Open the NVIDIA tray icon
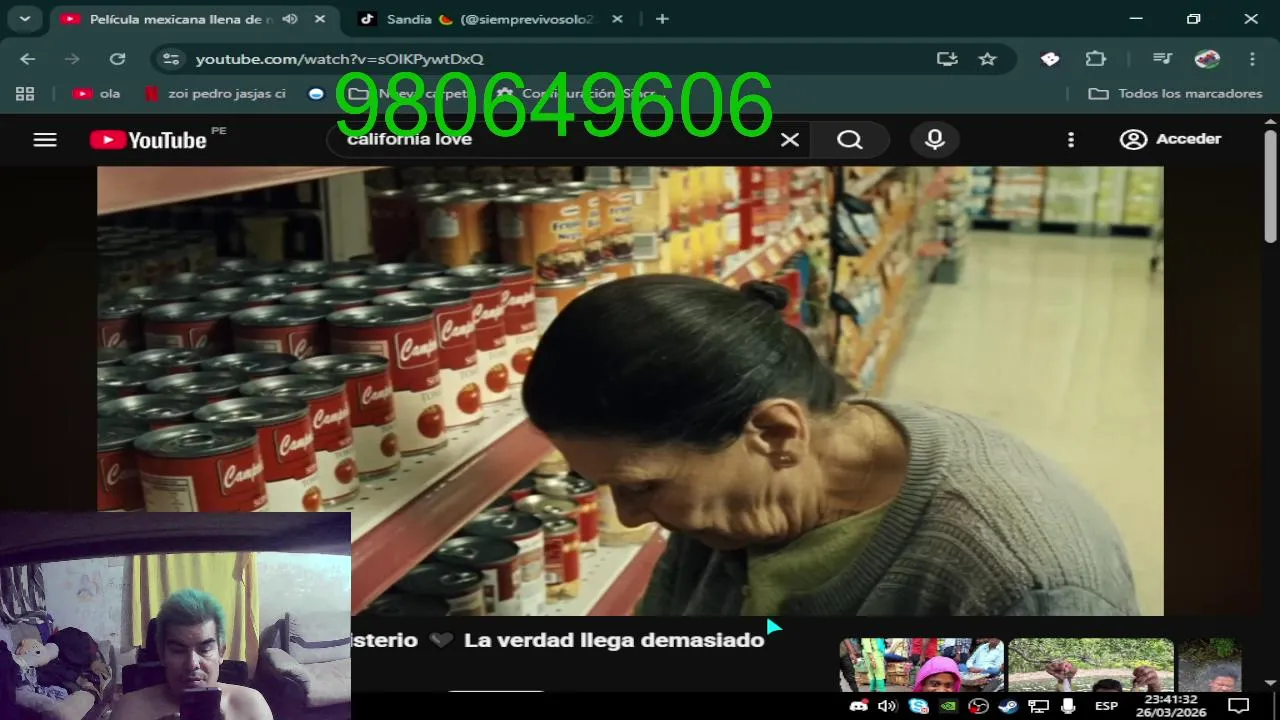Screen dimensions: 1280x720 pyautogui.click(x=948, y=706)
